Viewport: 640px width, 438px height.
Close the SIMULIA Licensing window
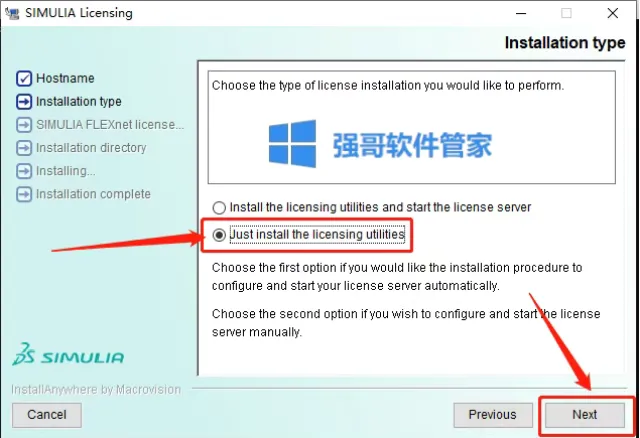point(613,13)
